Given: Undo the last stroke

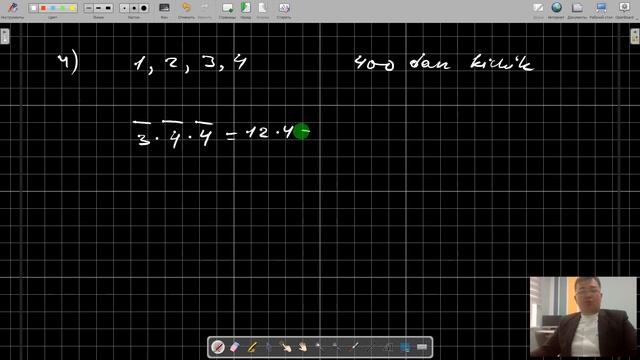Looking at the screenshot, I should click(x=186, y=8).
